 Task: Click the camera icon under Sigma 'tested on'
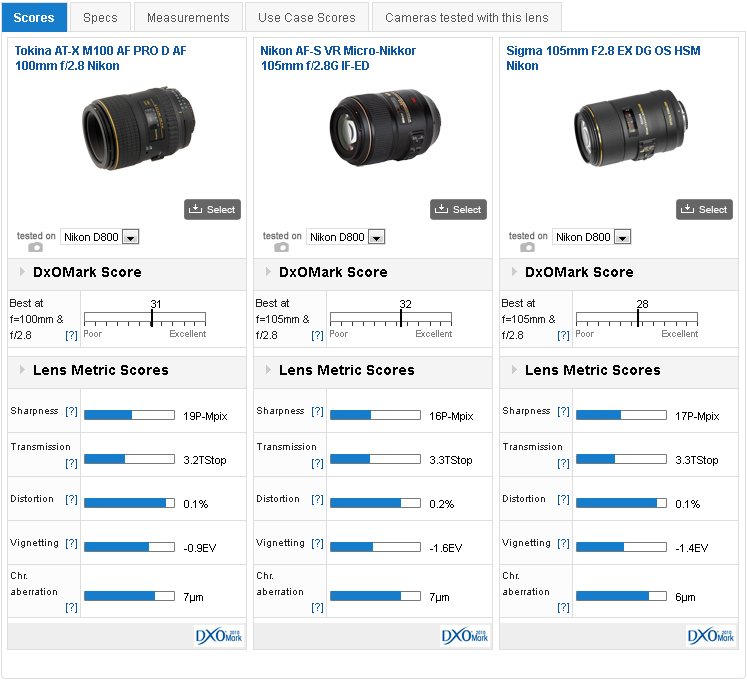(x=527, y=247)
